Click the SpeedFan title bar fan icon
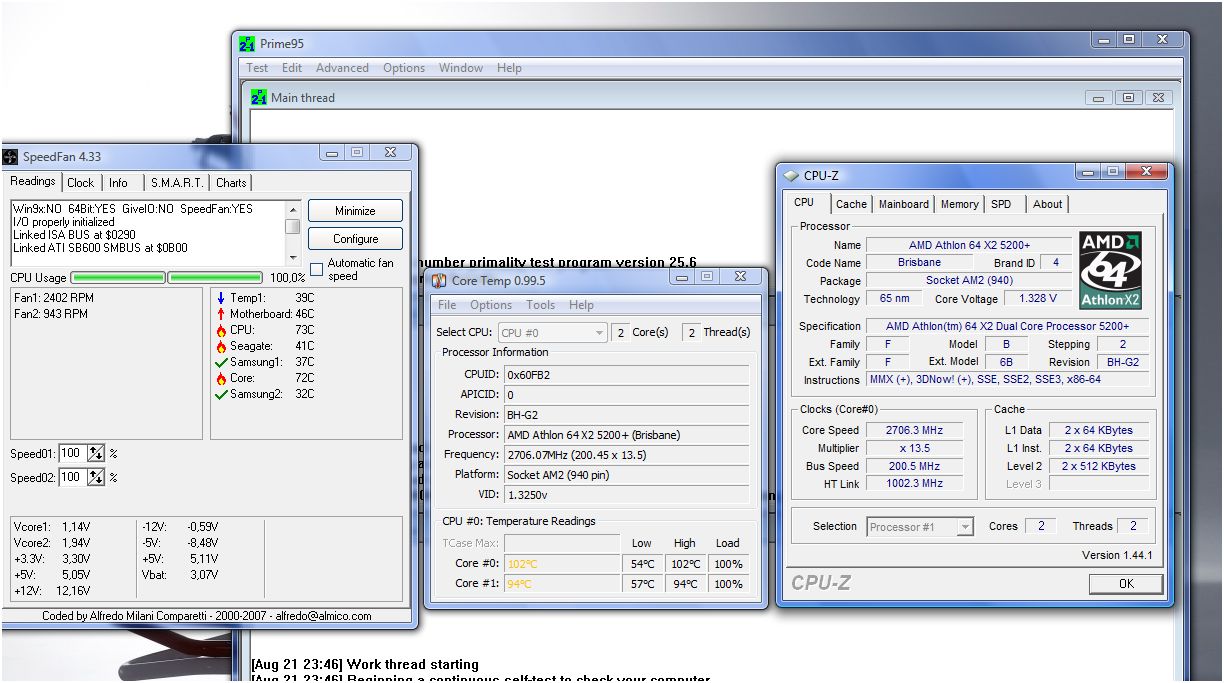 click(x=10, y=157)
